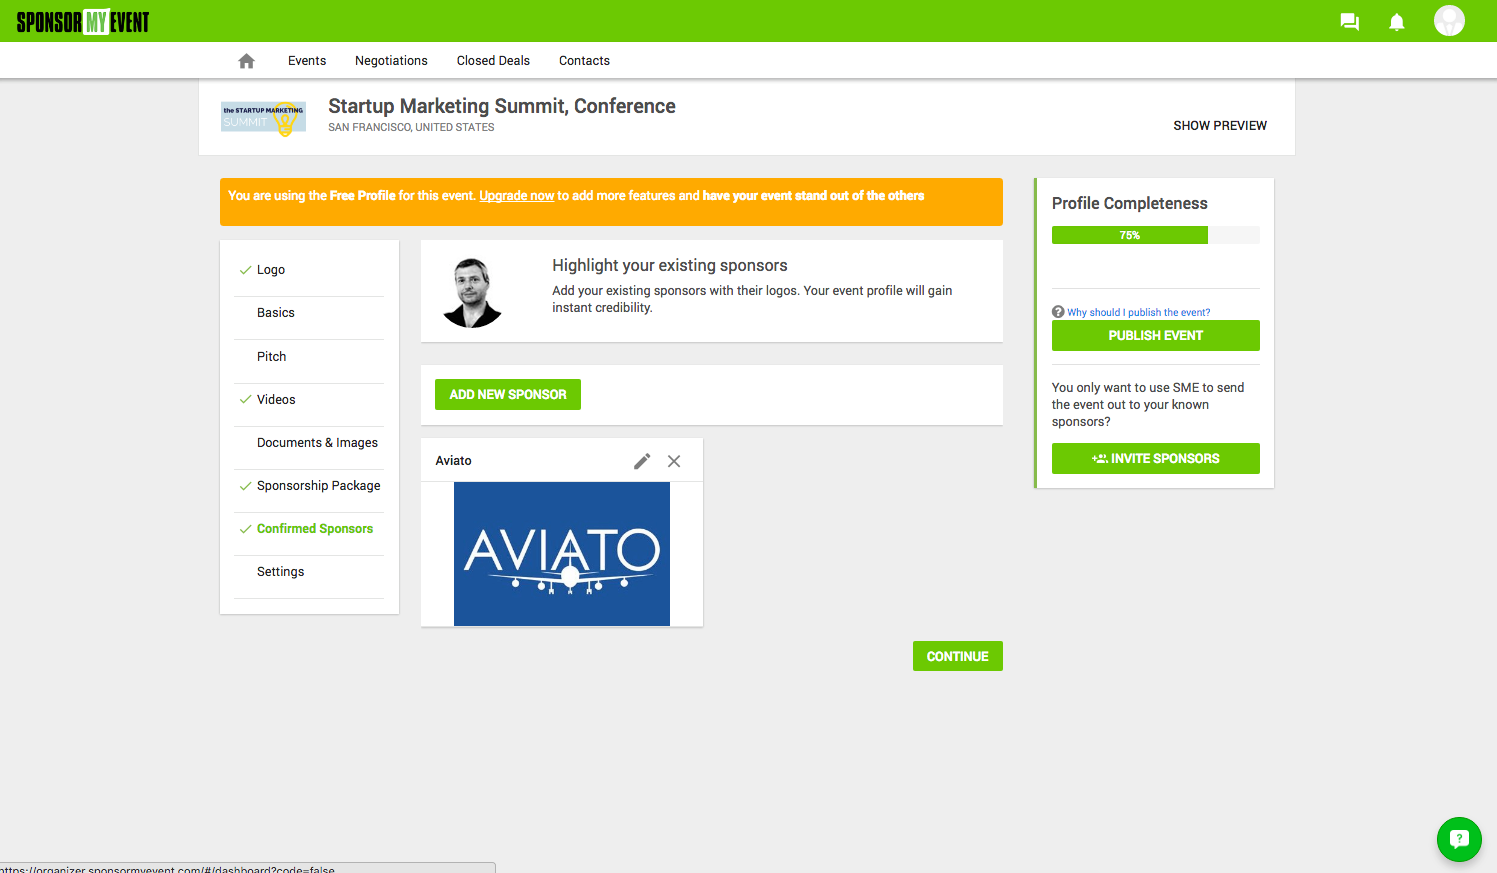The width and height of the screenshot is (1497, 873).
Task: Click the 'Aviato' sponsor name
Action: pyautogui.click(x=453, y=461)
